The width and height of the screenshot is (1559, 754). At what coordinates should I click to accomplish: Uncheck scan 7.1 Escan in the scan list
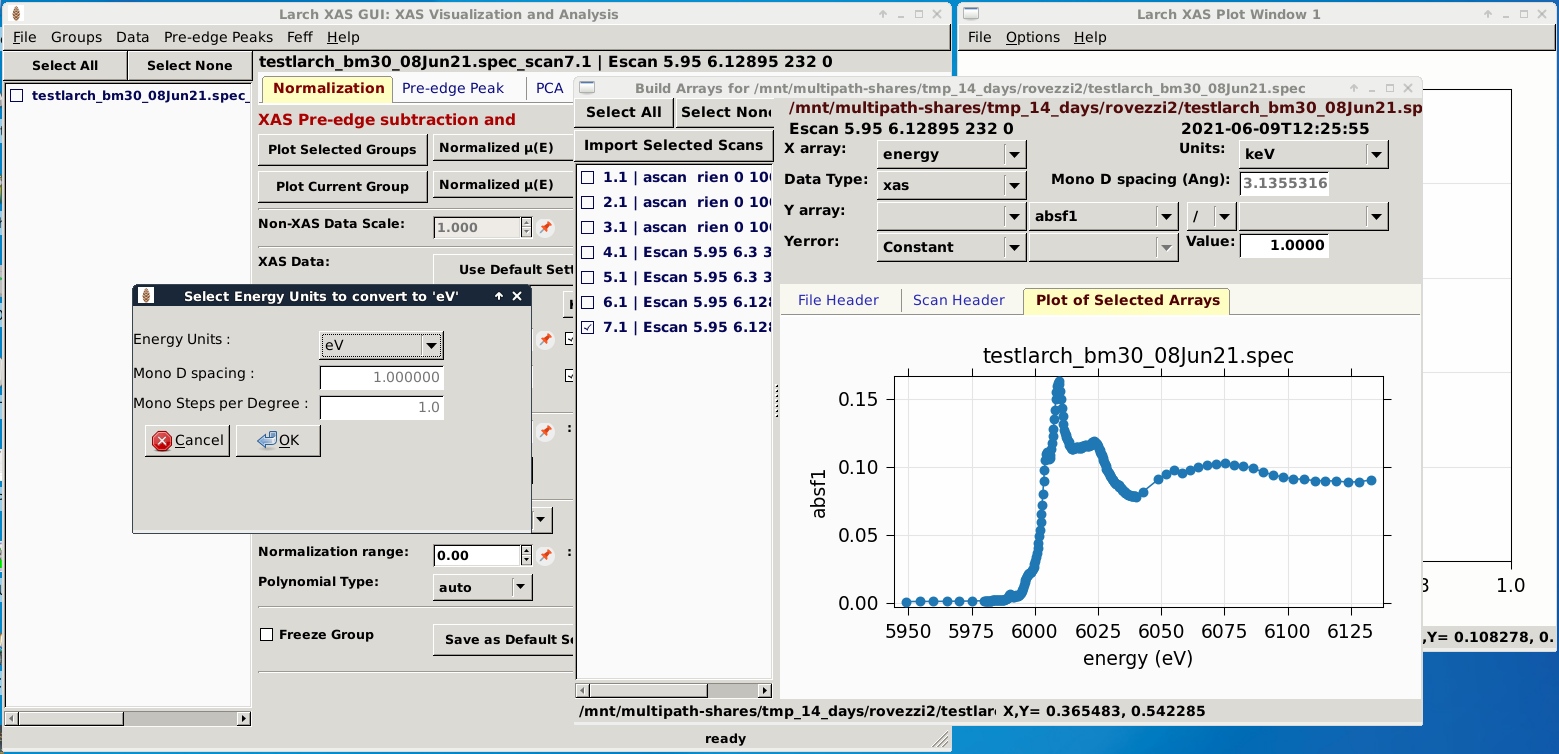point(587,327)
